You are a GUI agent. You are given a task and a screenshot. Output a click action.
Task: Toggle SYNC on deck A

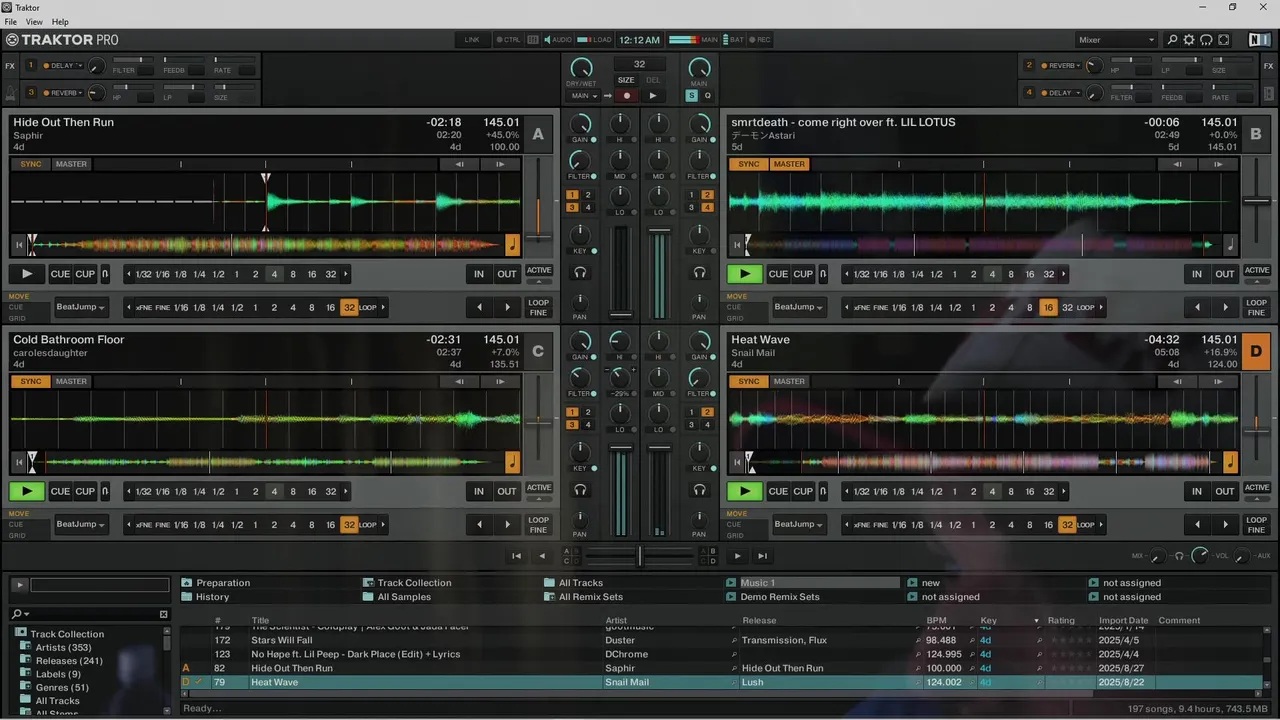point(31,164)
